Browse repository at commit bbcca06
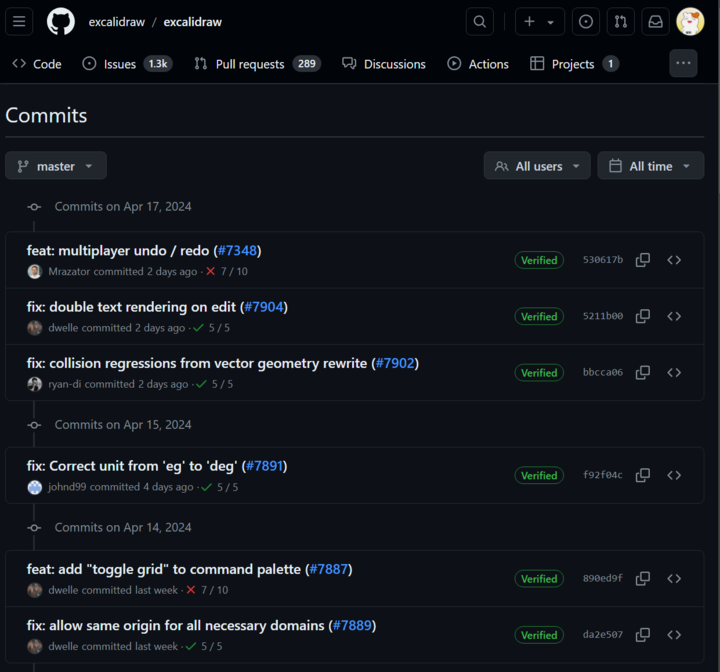This screenshot has width=720, height=672. [674, 373]
